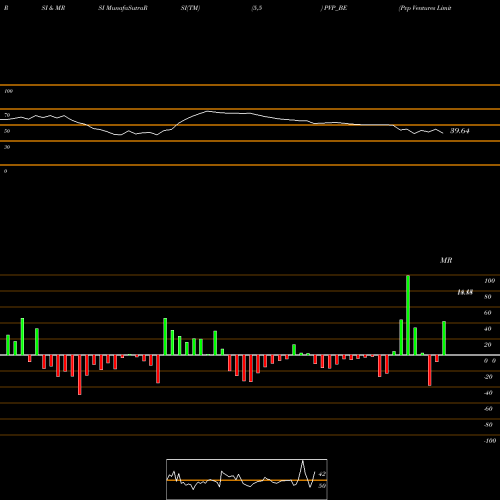Click the RSI current value 39.64
Viewport: 500px width, 500px height.
[460, 131]
